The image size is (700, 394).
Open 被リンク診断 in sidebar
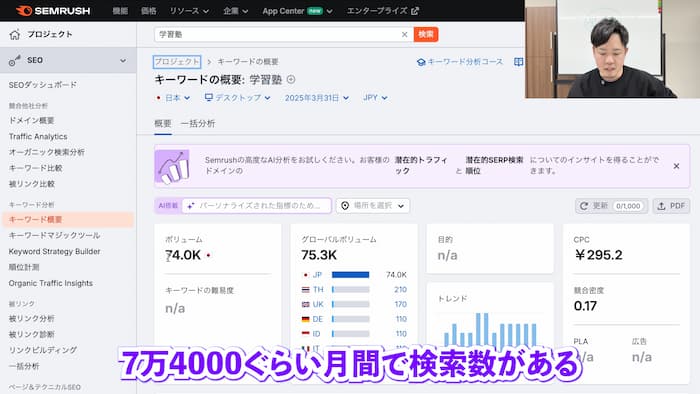32,334
